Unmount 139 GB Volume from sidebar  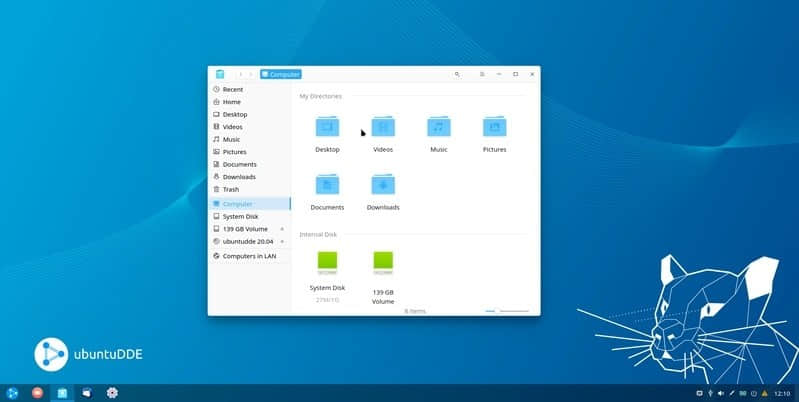tap(282, 229)
